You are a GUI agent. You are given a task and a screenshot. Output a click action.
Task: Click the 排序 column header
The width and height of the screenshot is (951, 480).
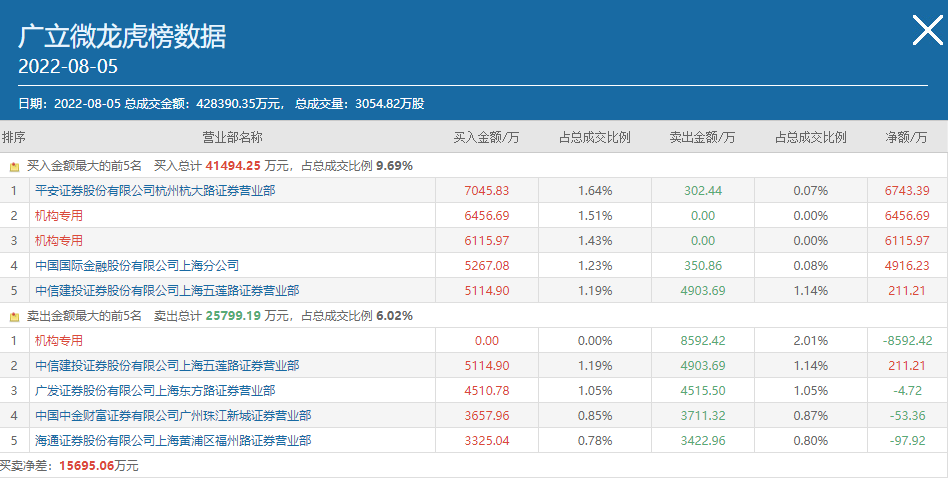[14, 137]
